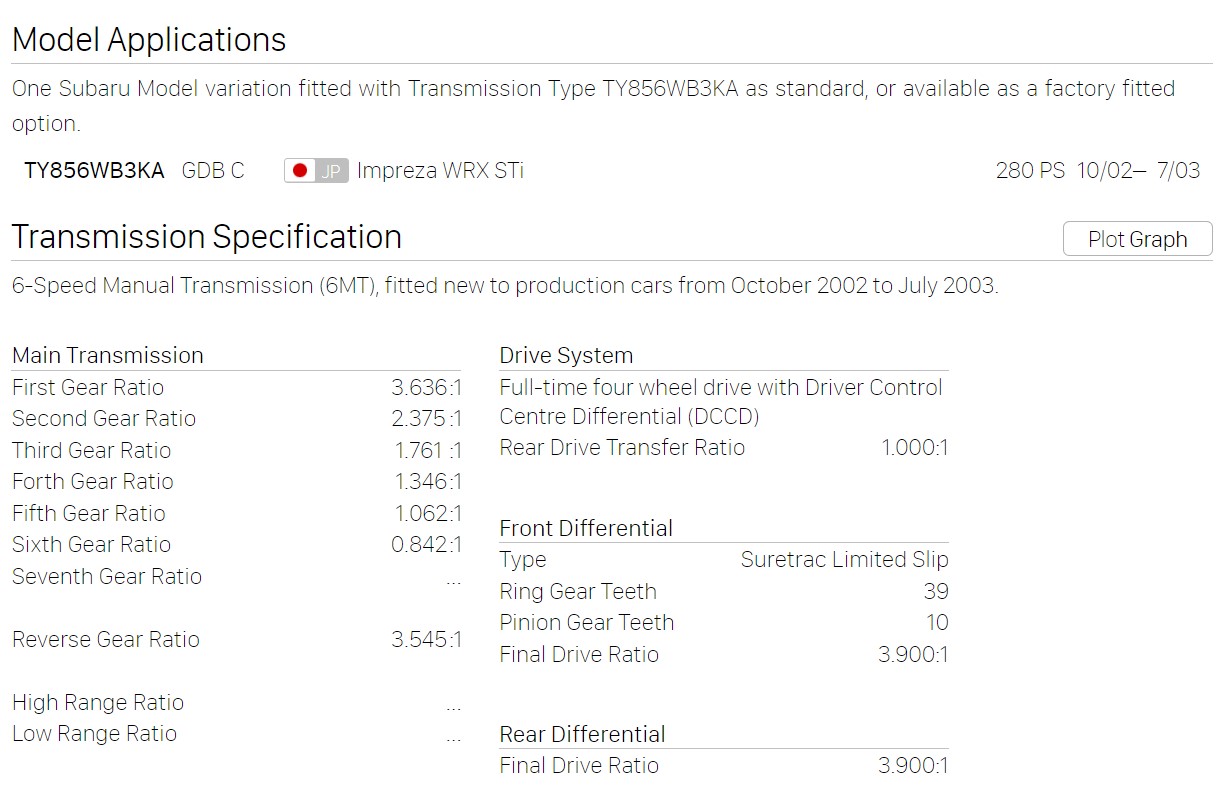Click the Front Differential section header
Viewport: 1222px width, 801px height.
tap(586, 528)
